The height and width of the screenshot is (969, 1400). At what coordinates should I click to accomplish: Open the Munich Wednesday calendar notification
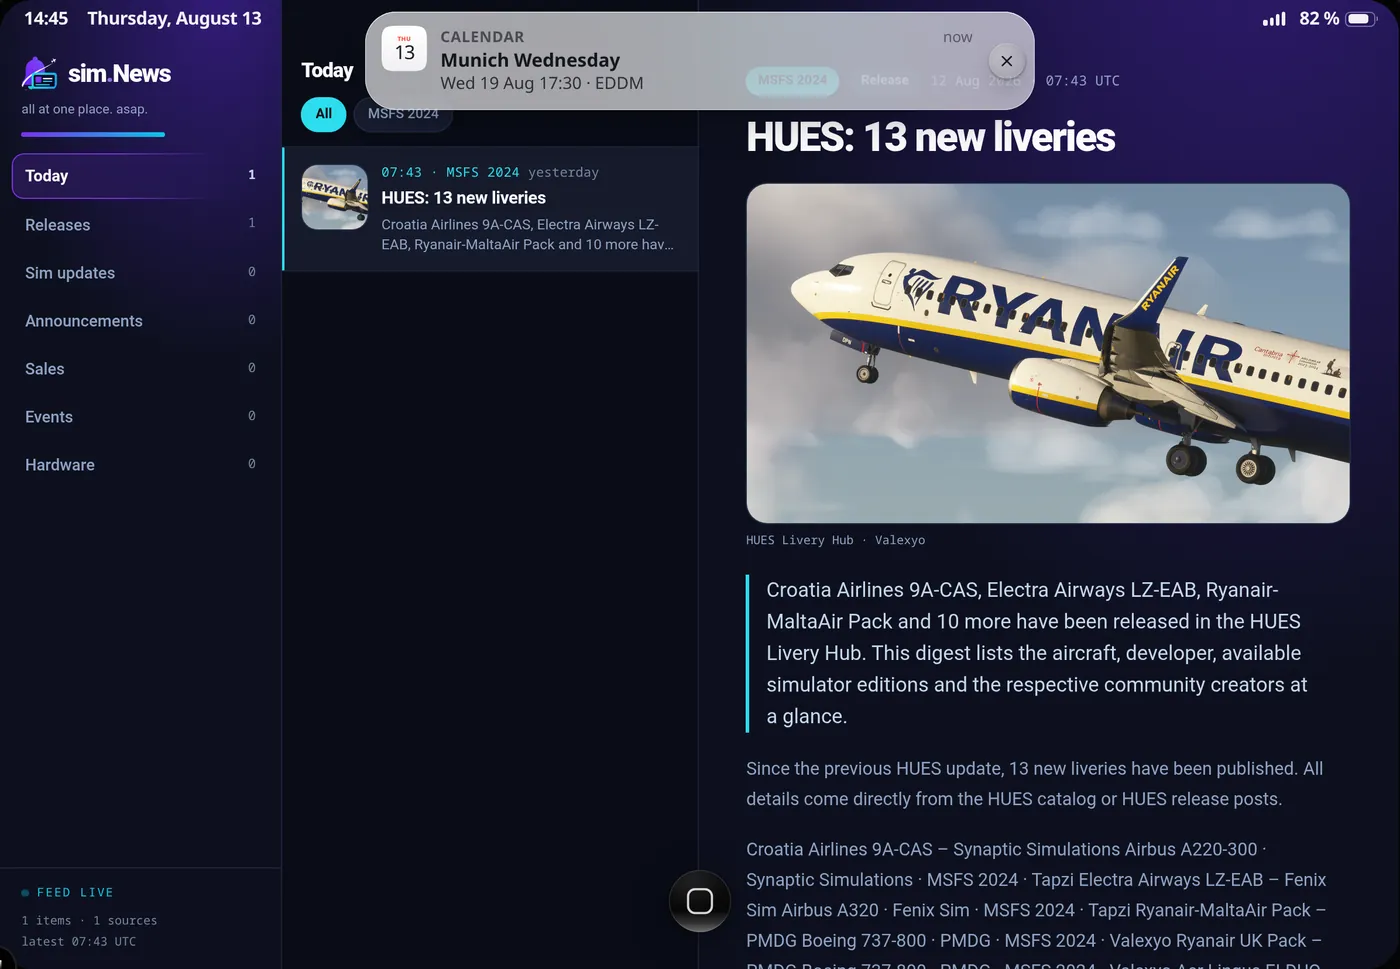[x=699, y=61]
